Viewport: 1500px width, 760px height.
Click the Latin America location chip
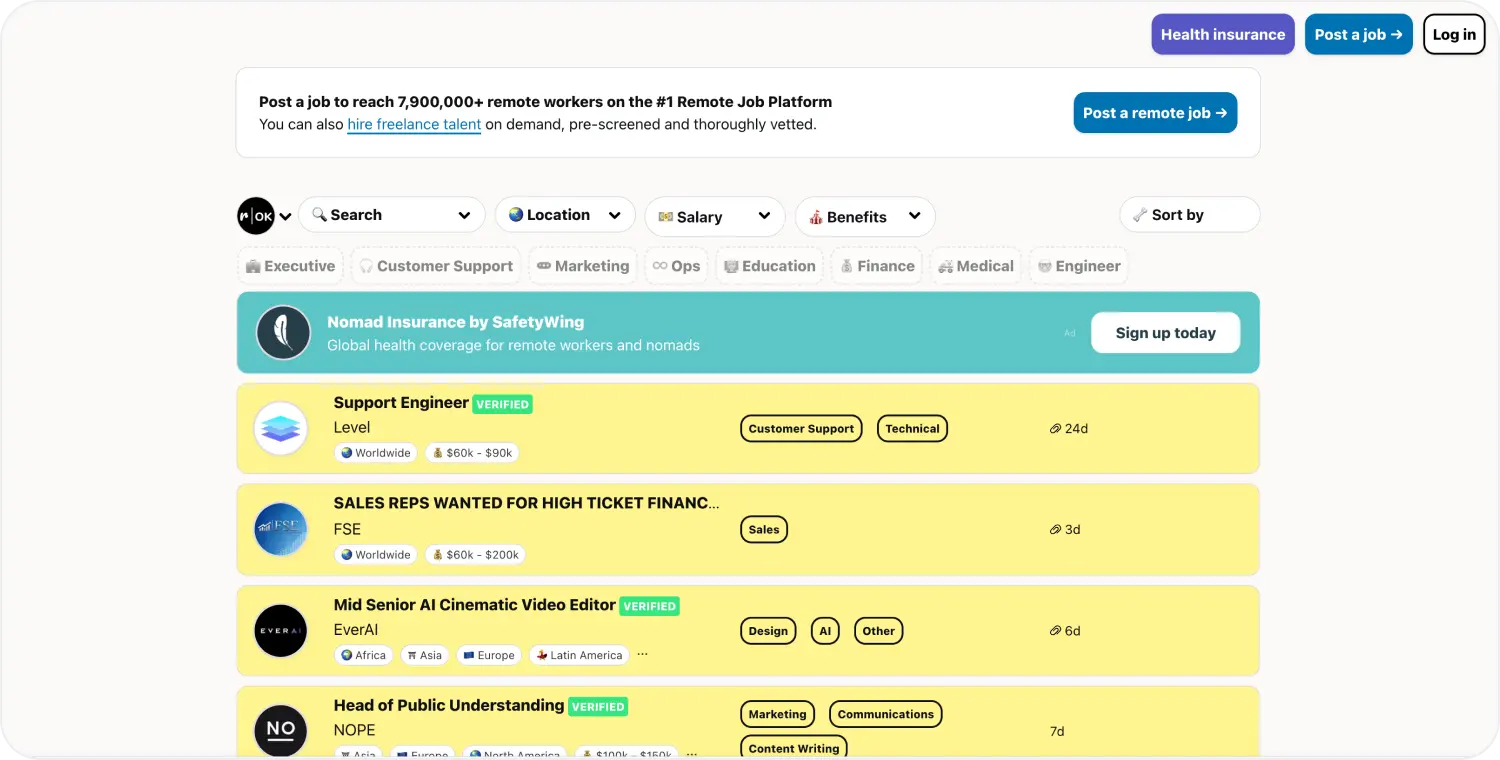click(x=579, y=656)
